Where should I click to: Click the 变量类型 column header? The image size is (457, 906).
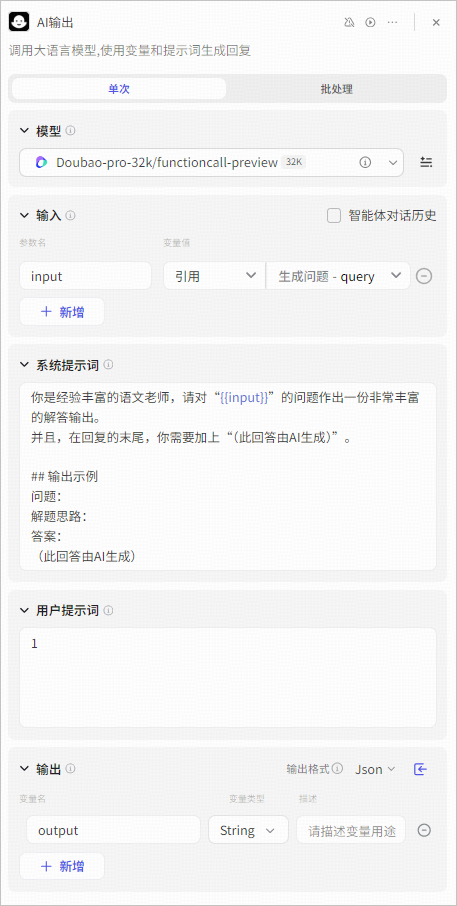247,799
